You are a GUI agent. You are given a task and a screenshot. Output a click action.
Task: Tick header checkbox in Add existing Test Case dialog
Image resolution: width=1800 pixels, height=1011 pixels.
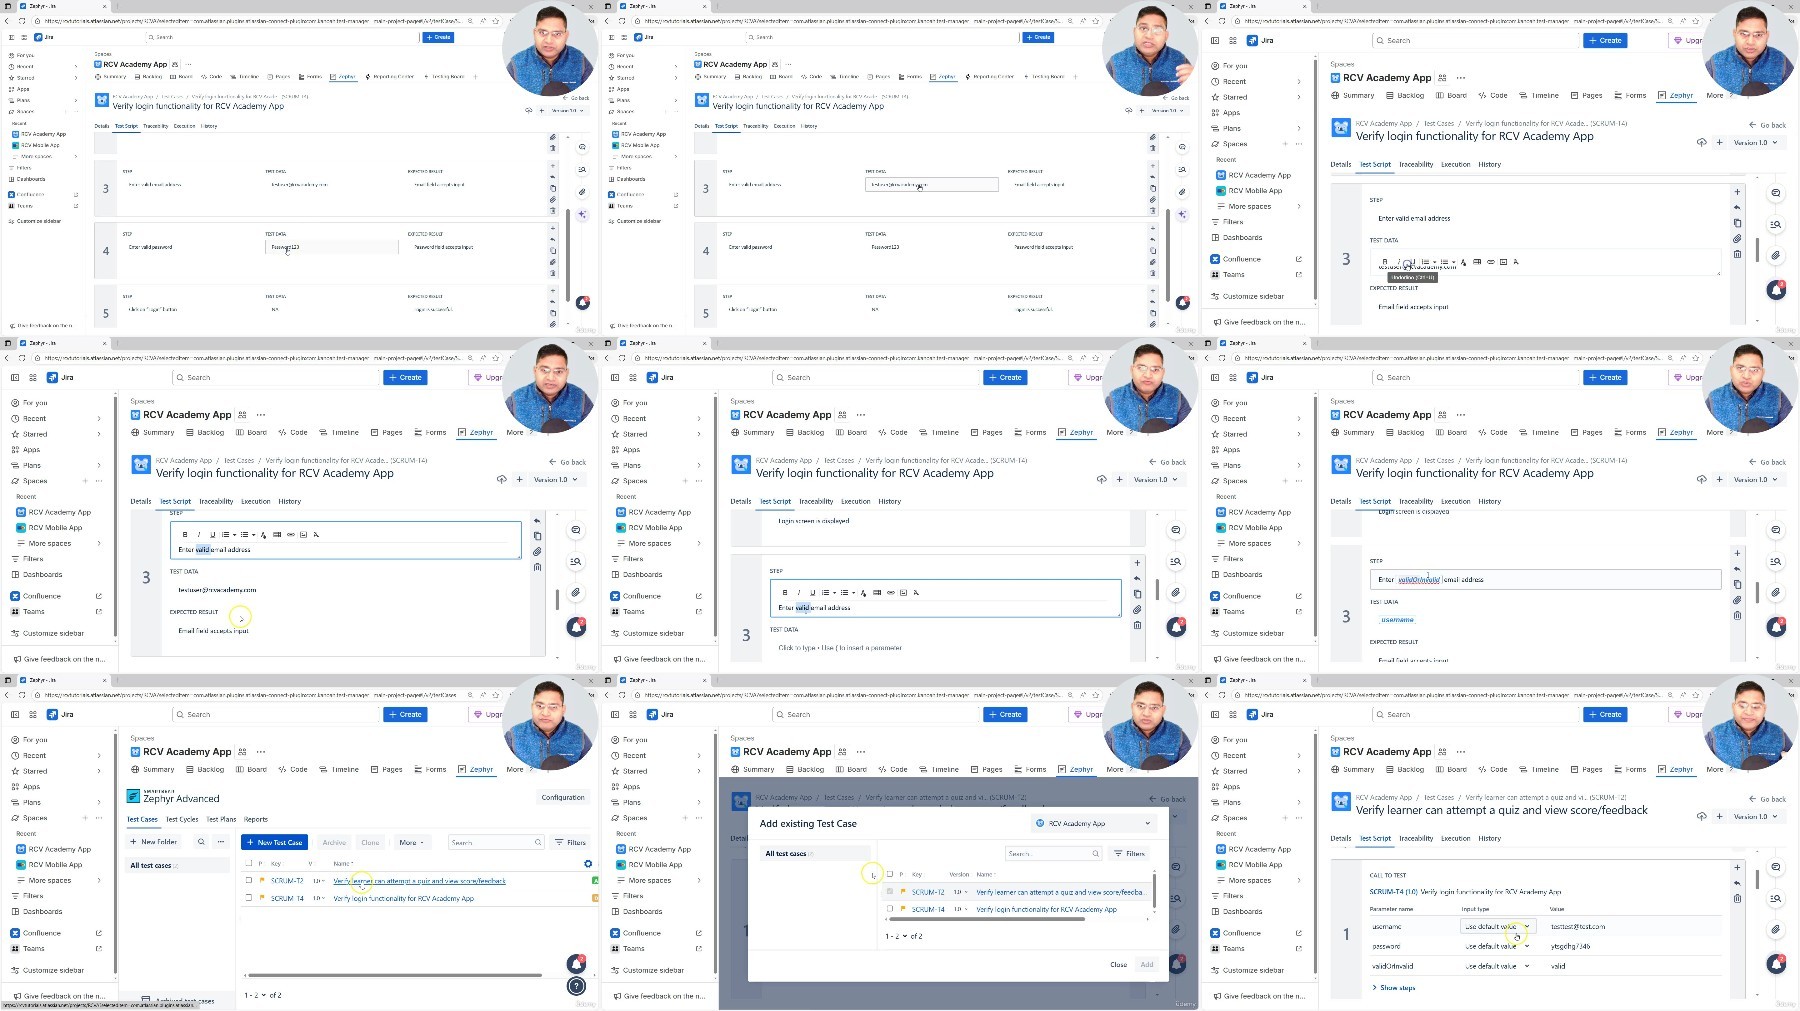tap(889, 874)
